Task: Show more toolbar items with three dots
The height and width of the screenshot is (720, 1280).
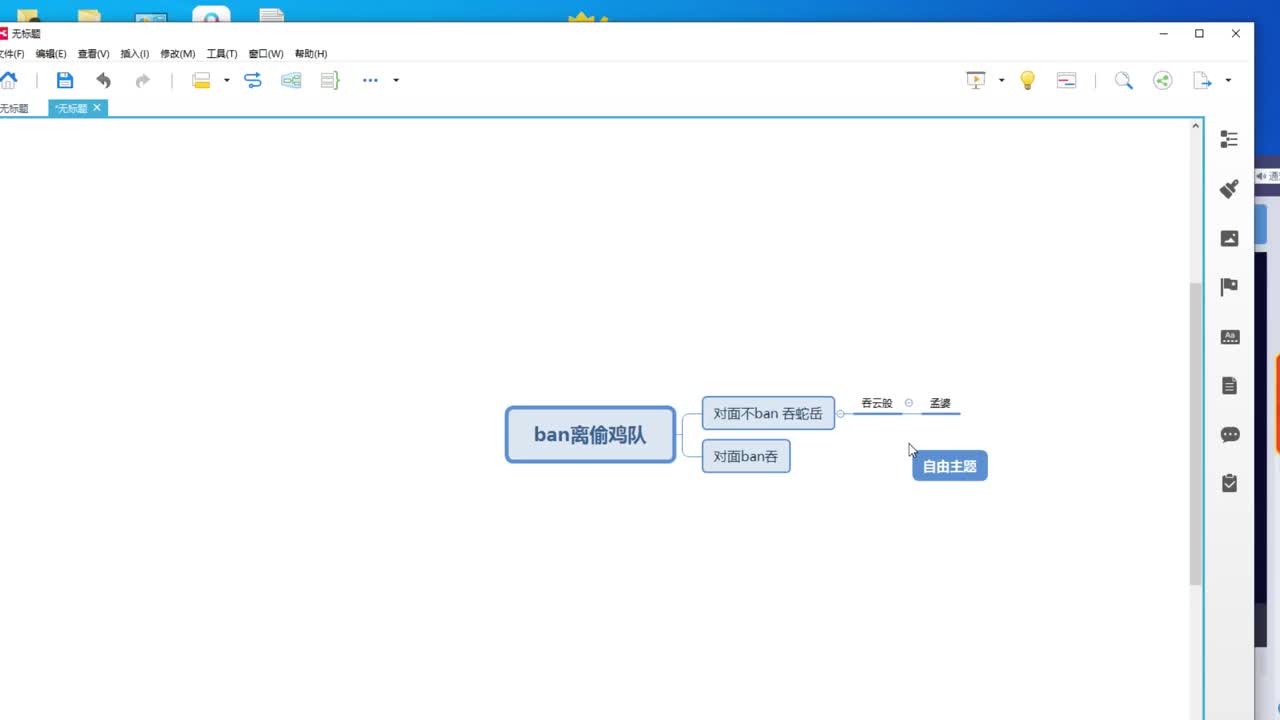Action: 370,80
